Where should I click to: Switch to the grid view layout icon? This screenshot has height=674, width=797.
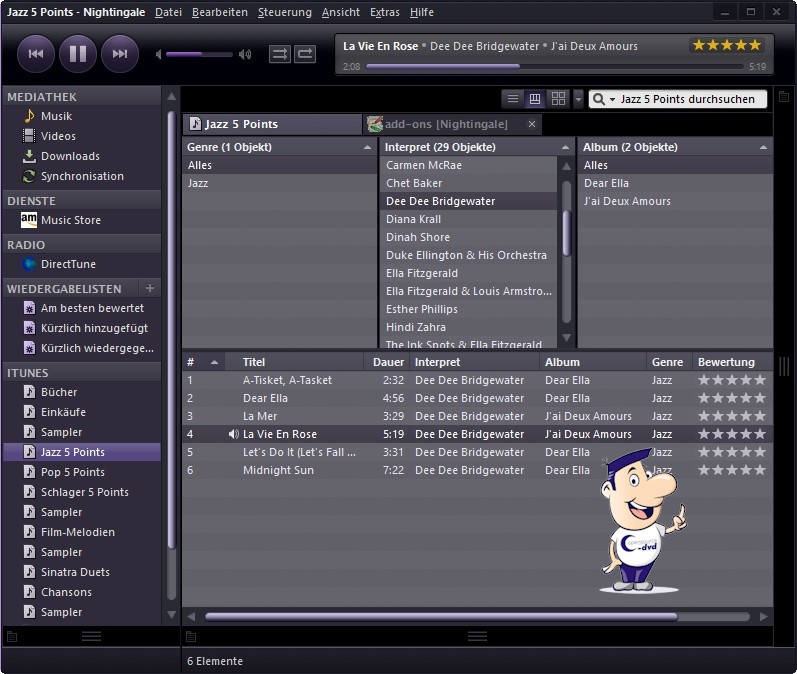pyautogui.click(x=558, y=99)
